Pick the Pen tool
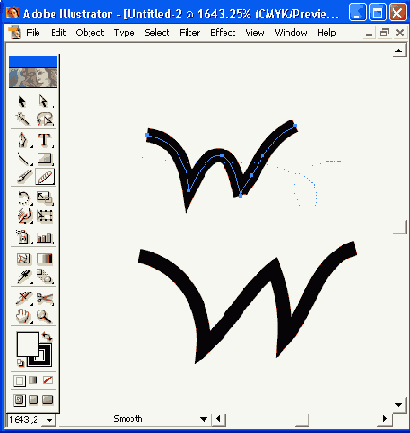The image size is (410, 433). tap(23, 140)
